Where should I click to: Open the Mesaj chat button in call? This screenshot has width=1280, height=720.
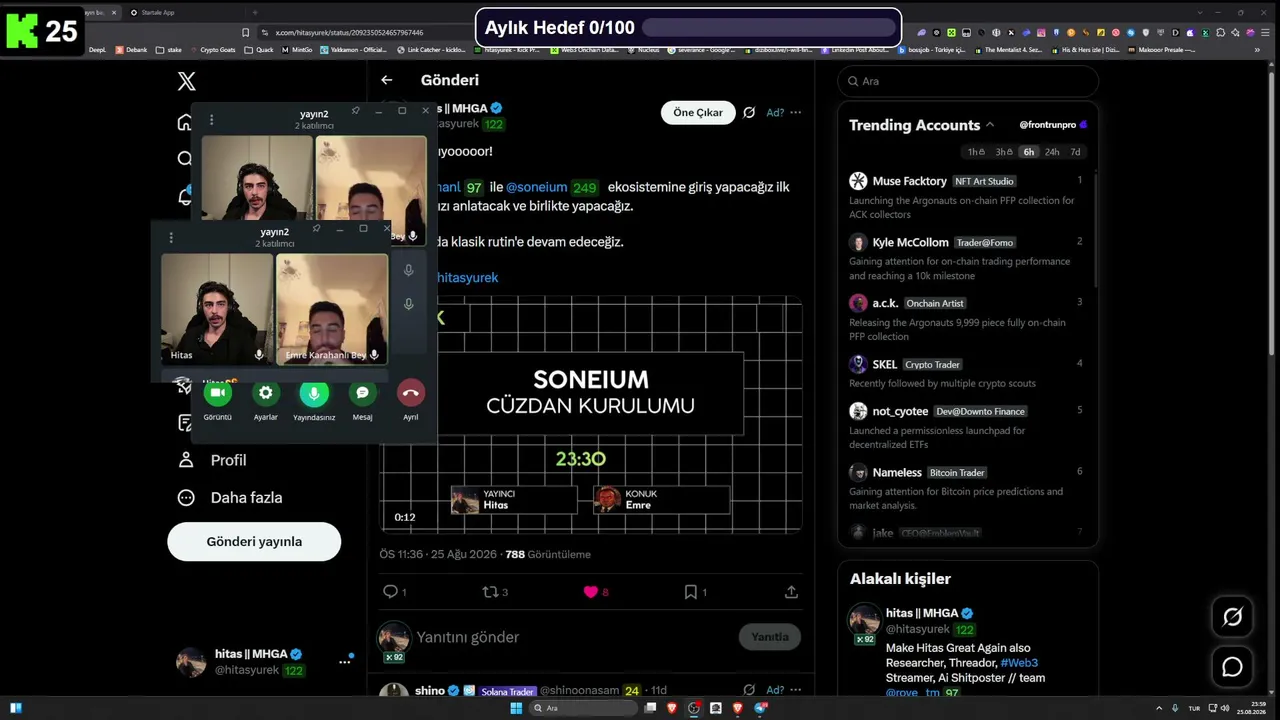pos(362,393)
